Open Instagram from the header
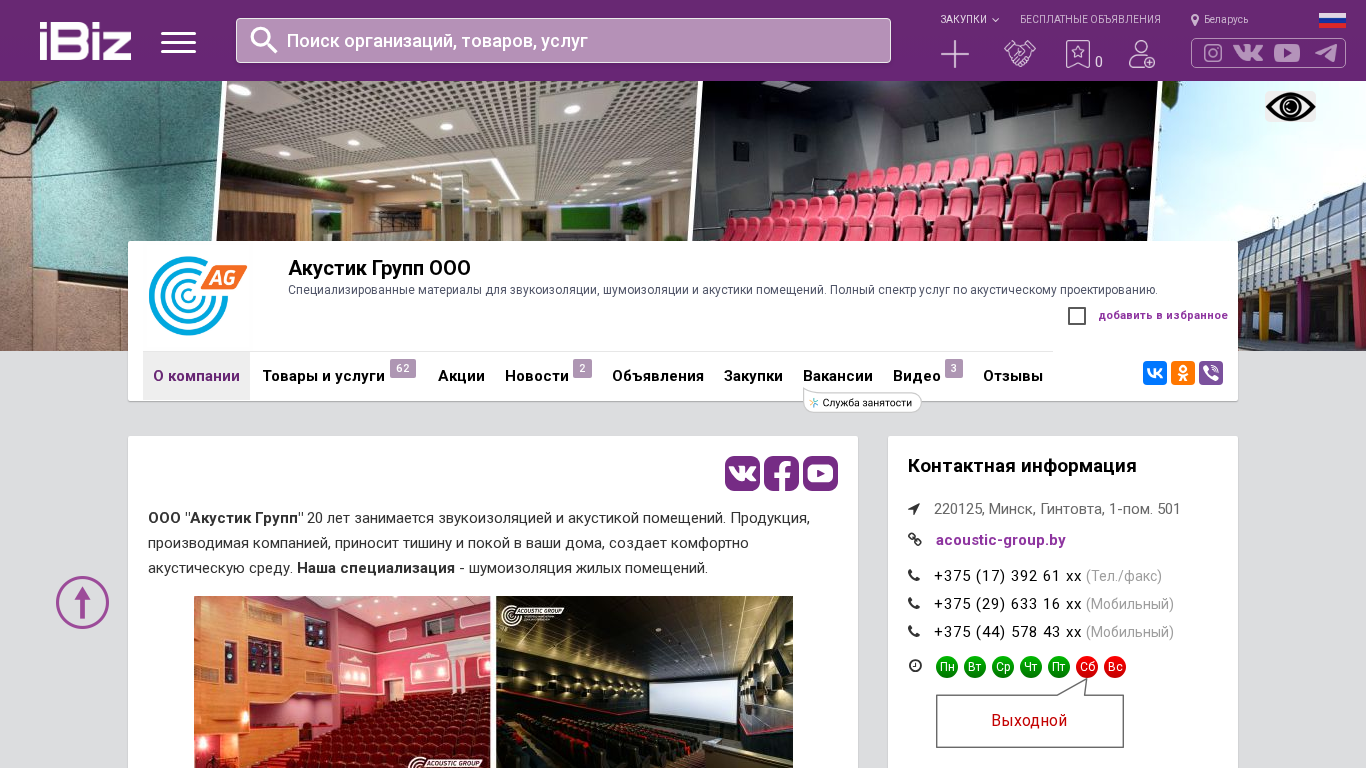The width and height of the screenshot is (1366, 768). tap(1213, 53)
